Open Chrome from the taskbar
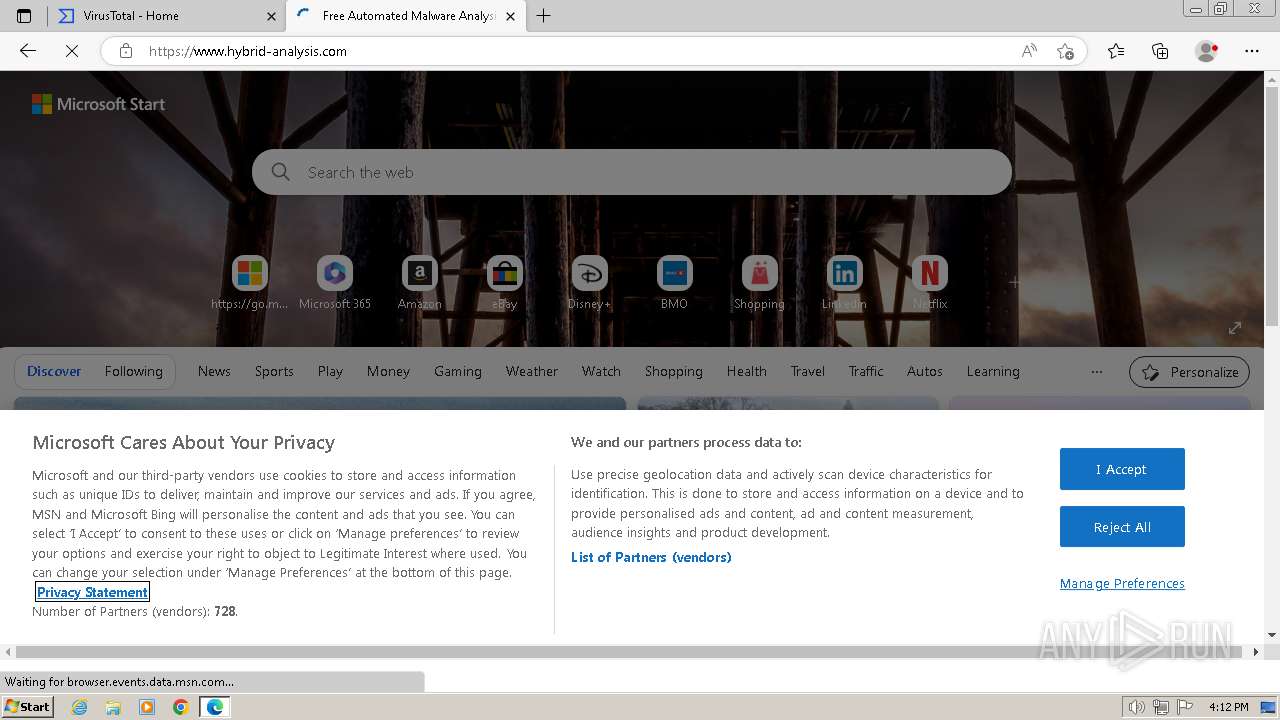This screenshot has width=1280, height=720. click(x=181, y=707)
